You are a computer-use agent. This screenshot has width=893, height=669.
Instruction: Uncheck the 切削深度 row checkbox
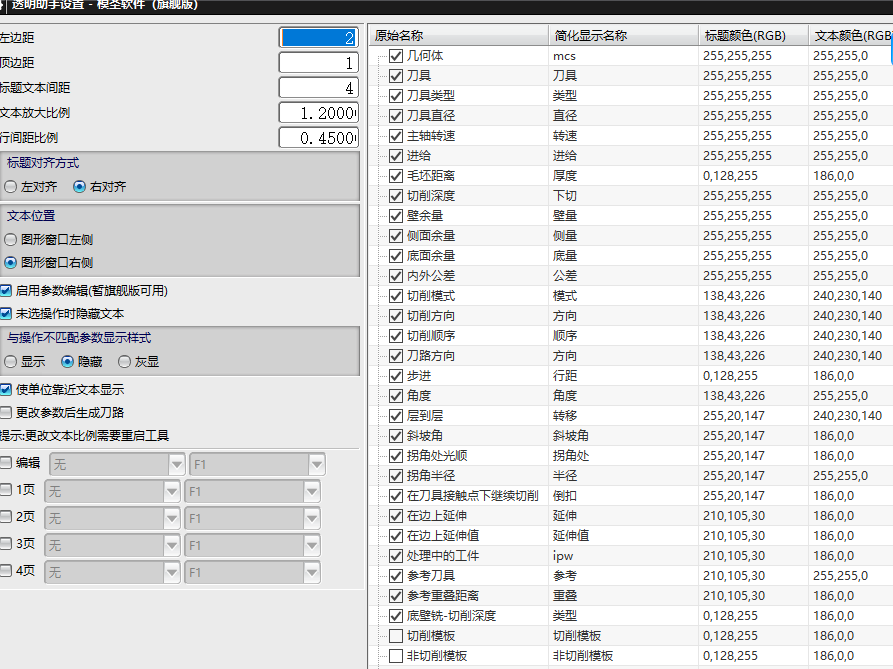[x=396, y=196]
